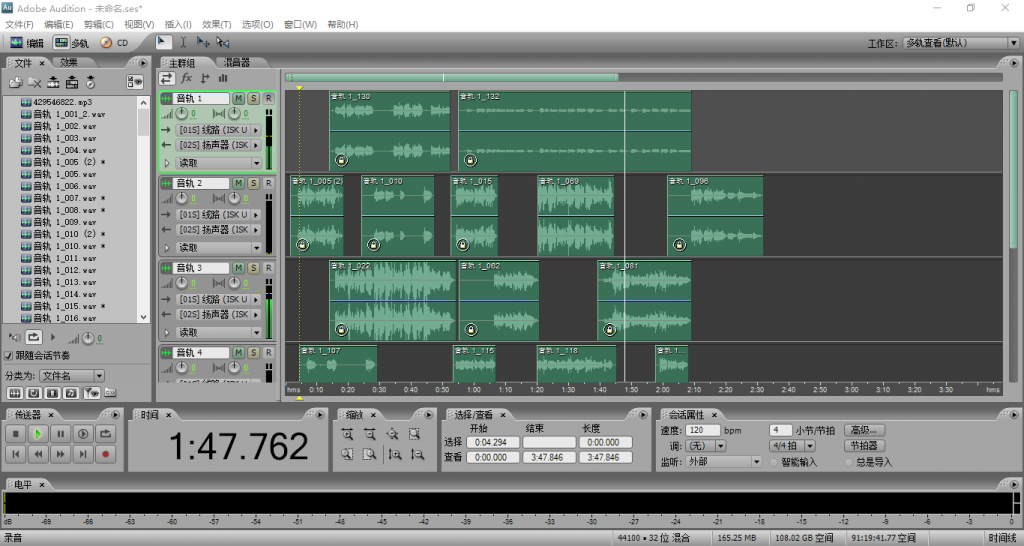Screen dimensions: 1024x546
Task: Click the Fast Forward transport button
Action: [x=61, y=454]
